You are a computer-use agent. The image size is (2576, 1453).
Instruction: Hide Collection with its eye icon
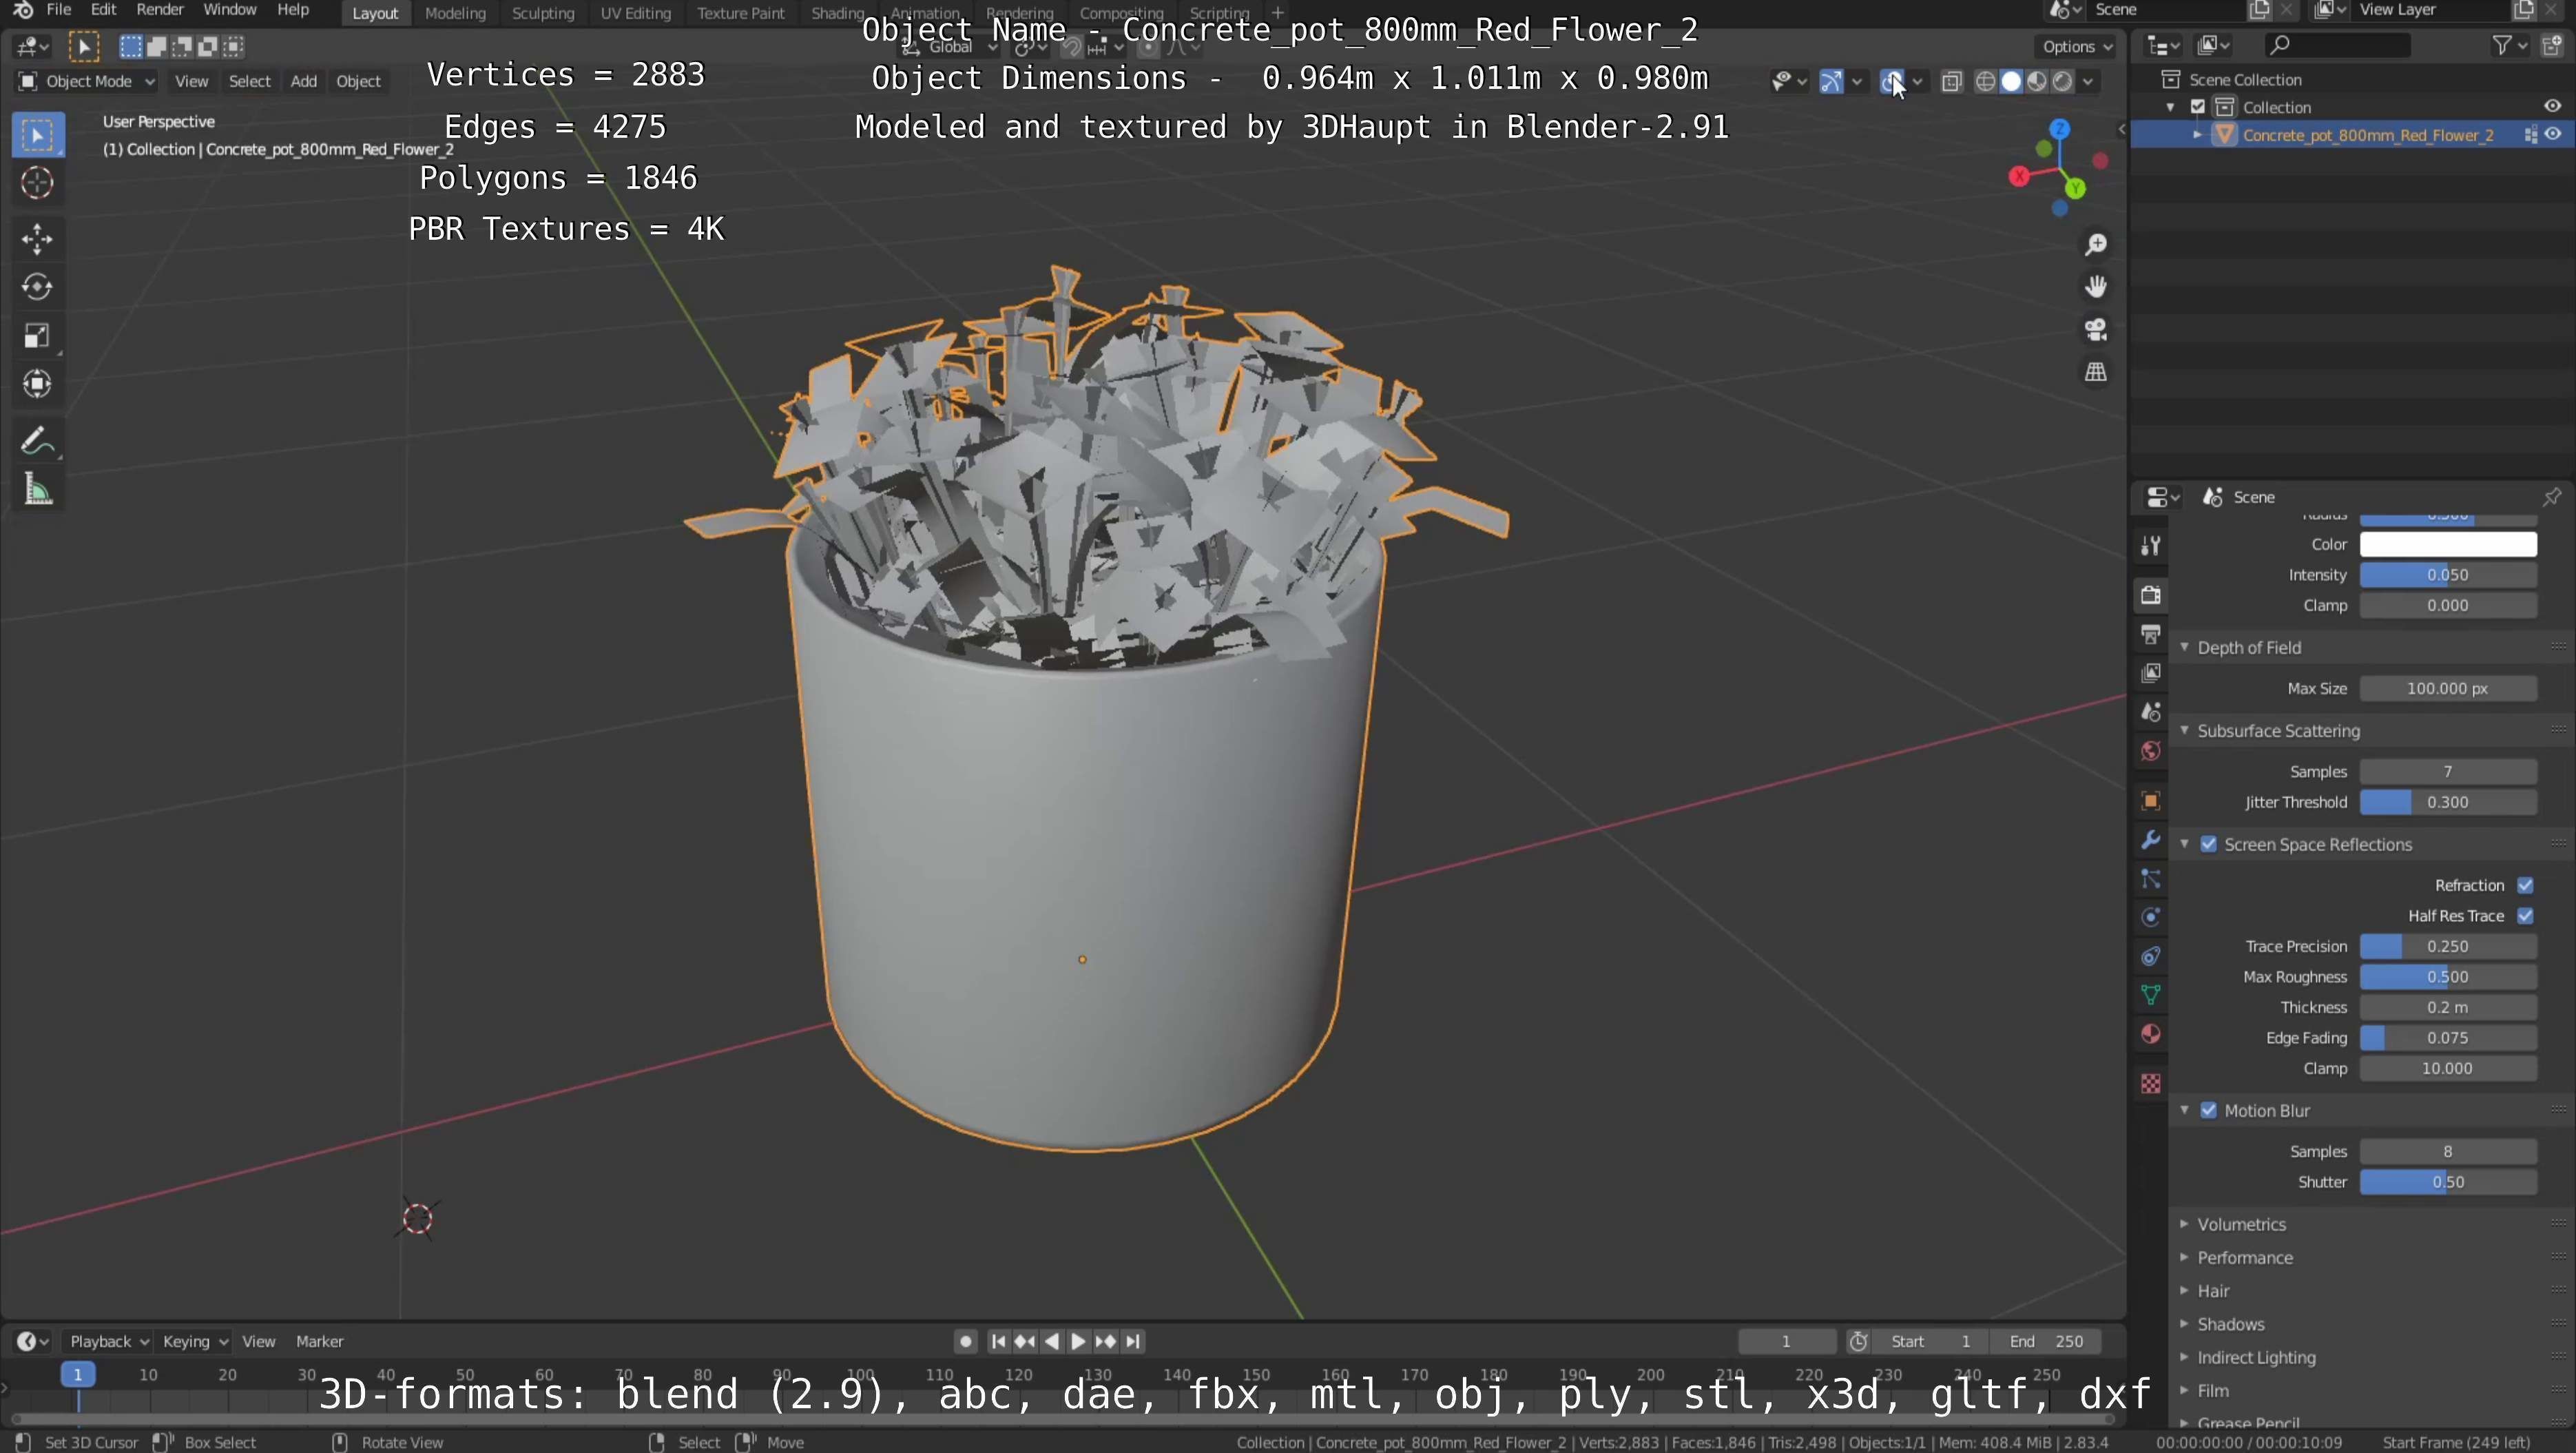point(2552,107)
